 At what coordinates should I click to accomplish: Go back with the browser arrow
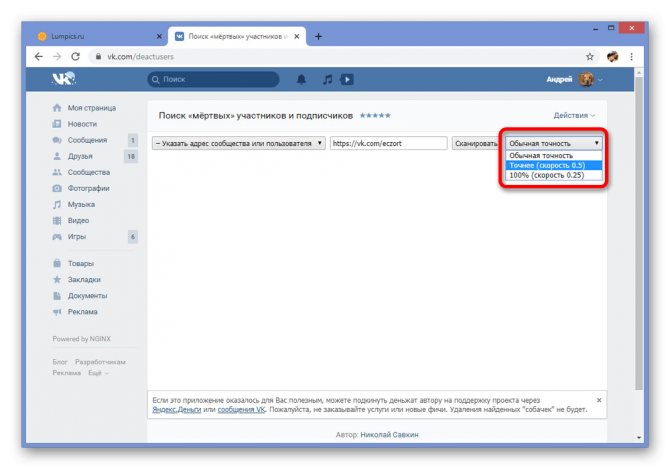(39, 56)
